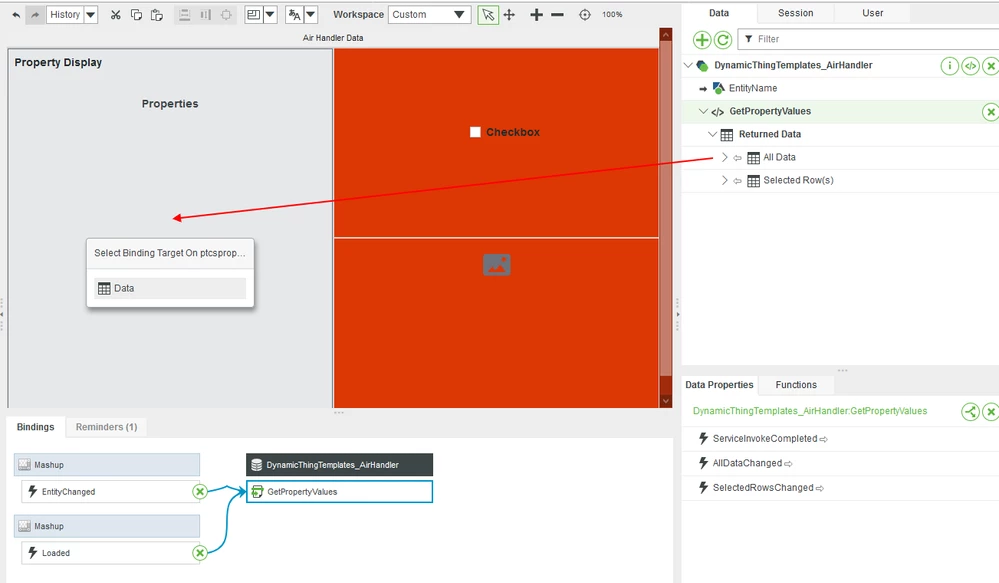
Task: Select EntityName parameter in data tree
Action: click(x=752, y=88)
